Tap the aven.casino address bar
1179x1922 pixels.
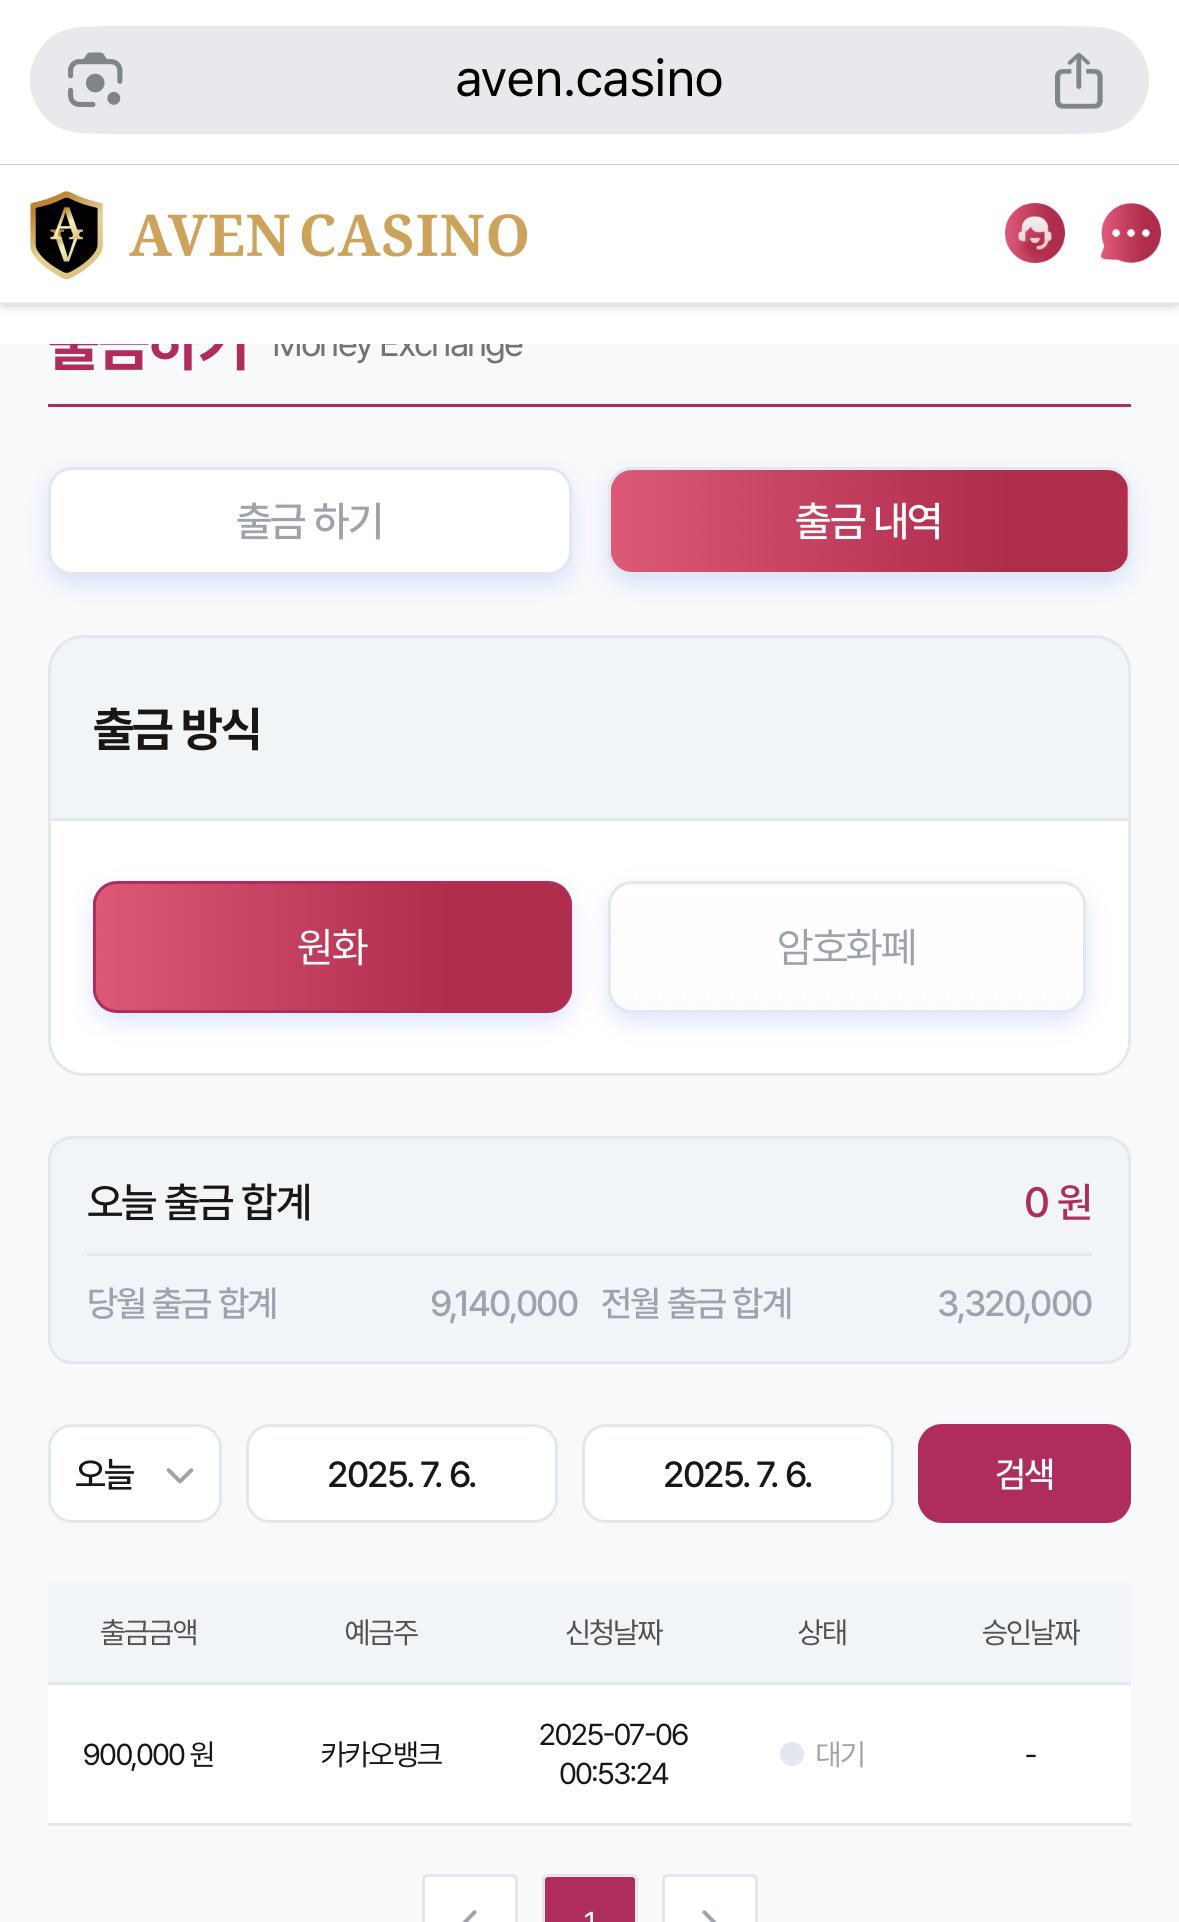tap(589, 80)
